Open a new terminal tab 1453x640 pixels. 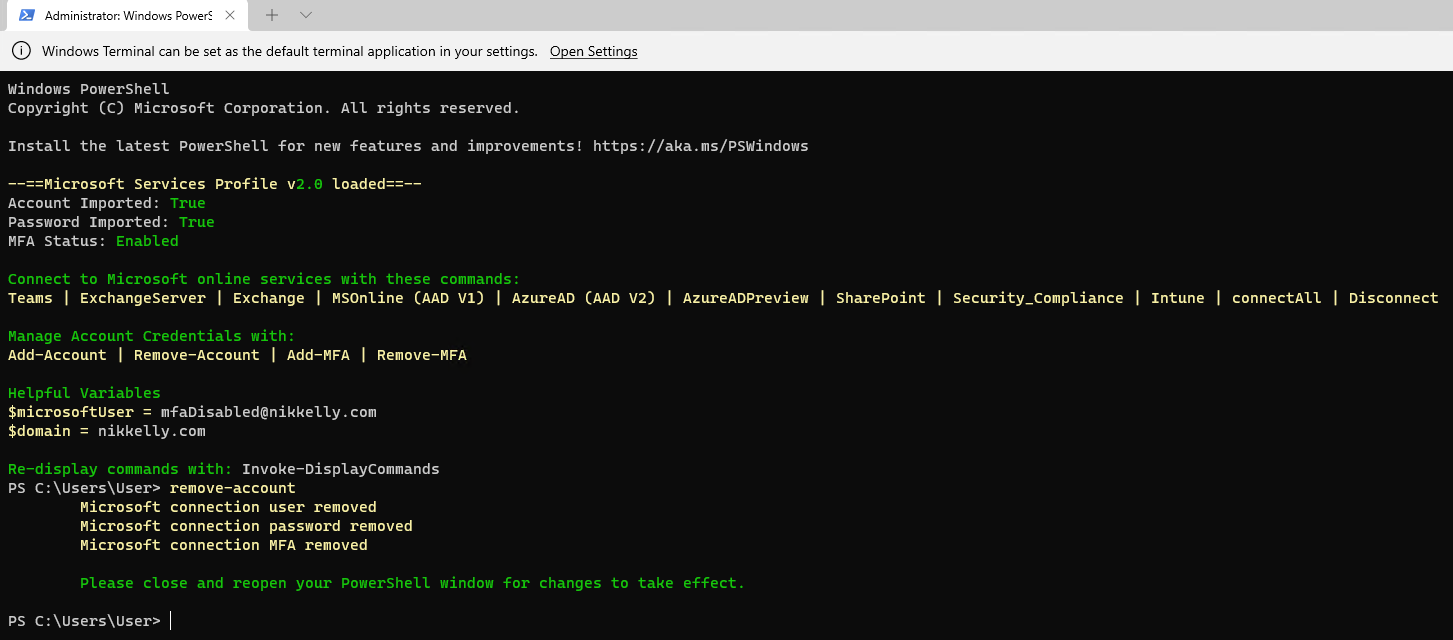[x=272, y=15]
